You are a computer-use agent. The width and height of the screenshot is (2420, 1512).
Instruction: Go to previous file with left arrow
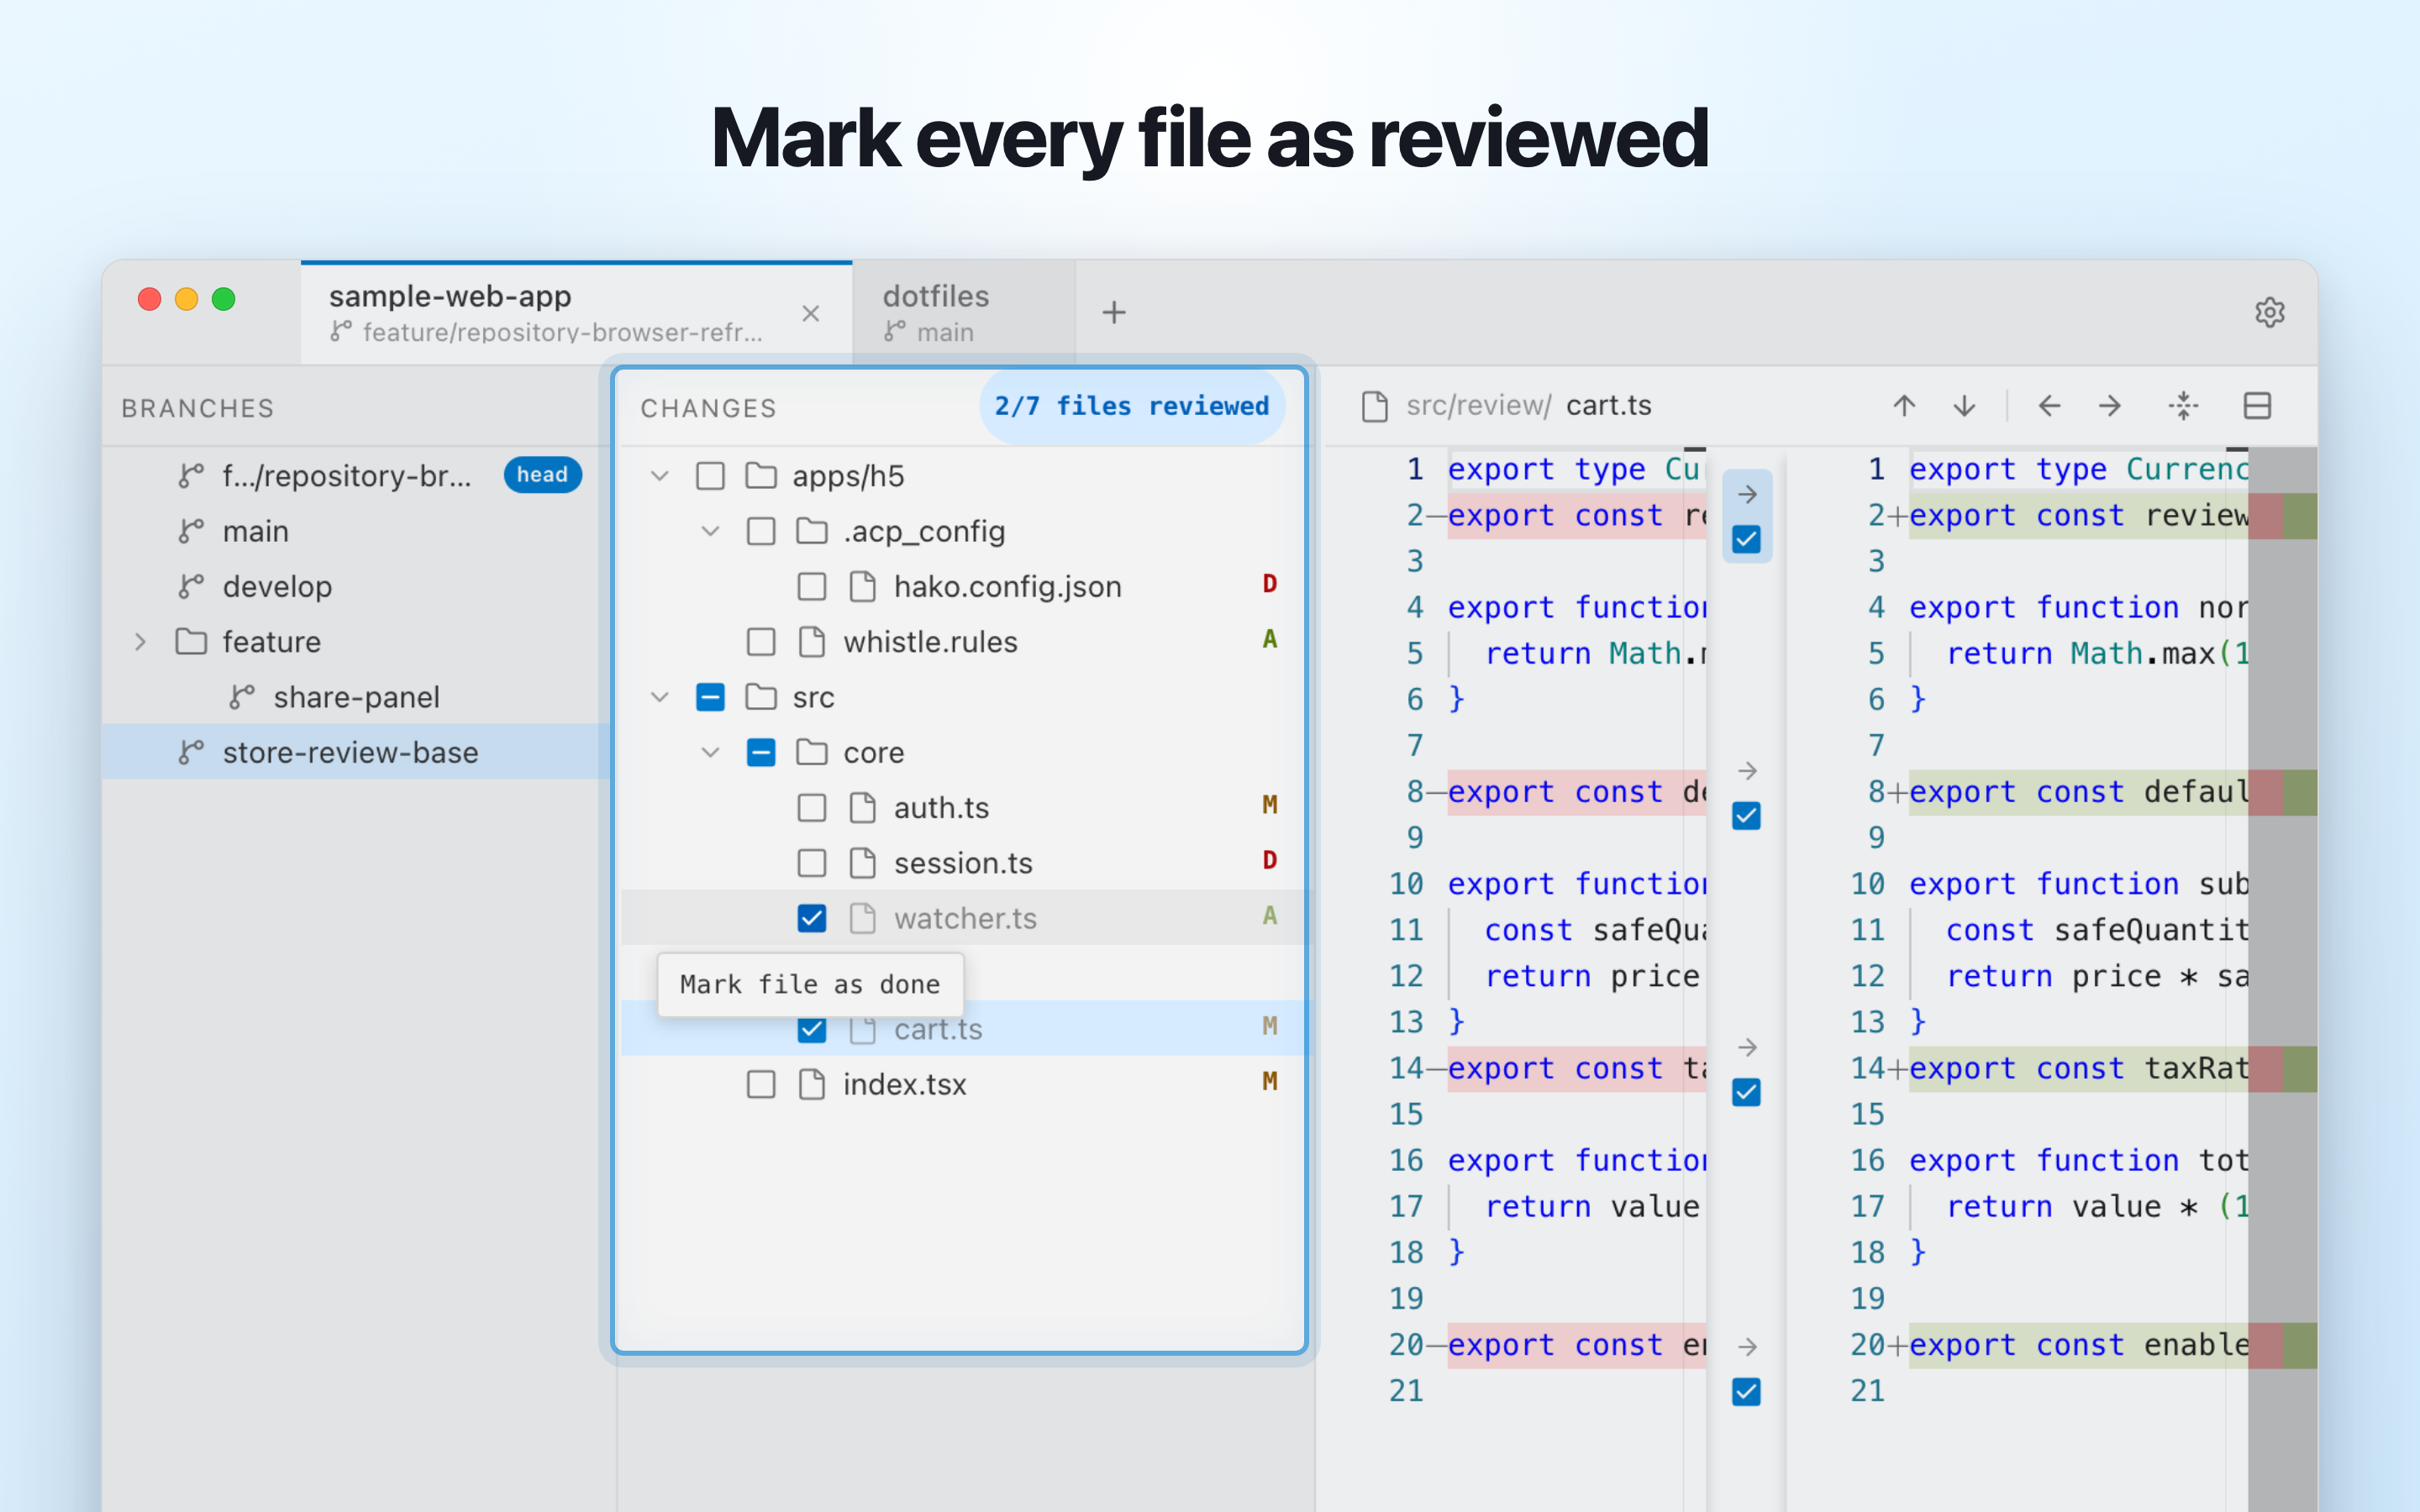[2049, 406]
